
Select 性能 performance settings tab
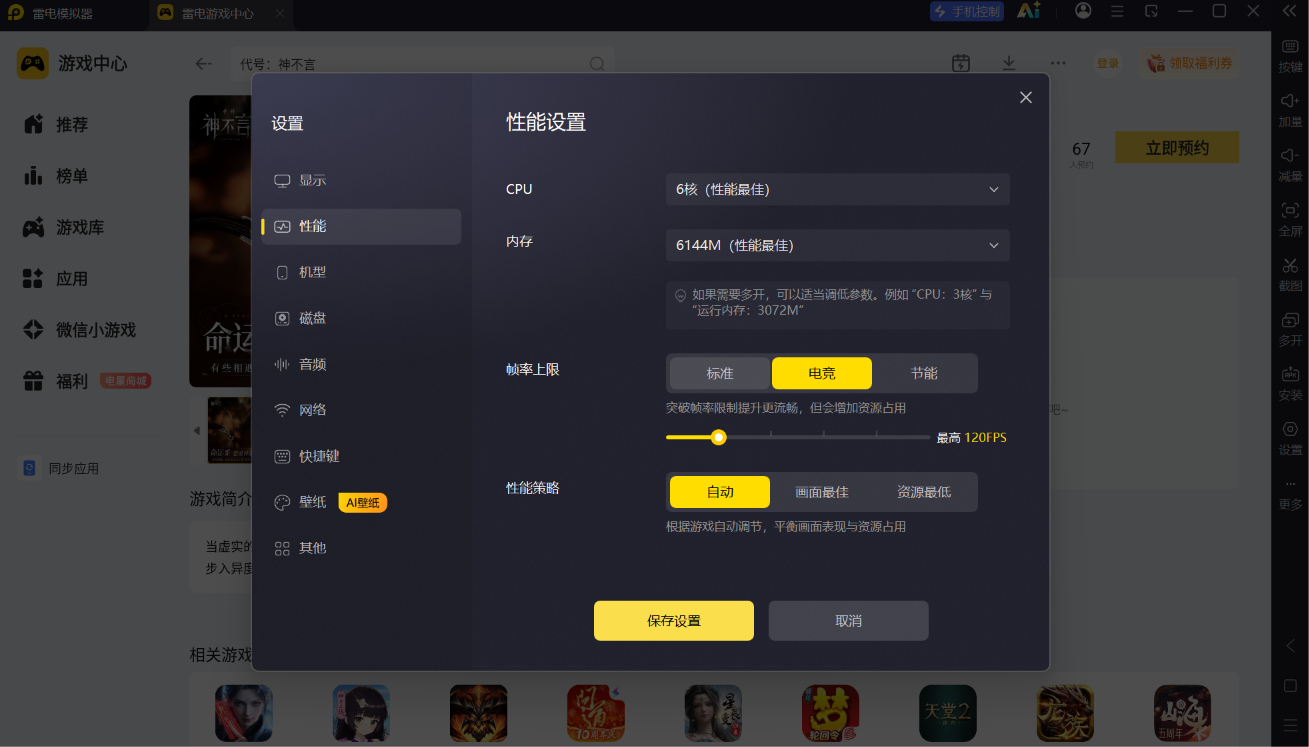tap(361, 226)
